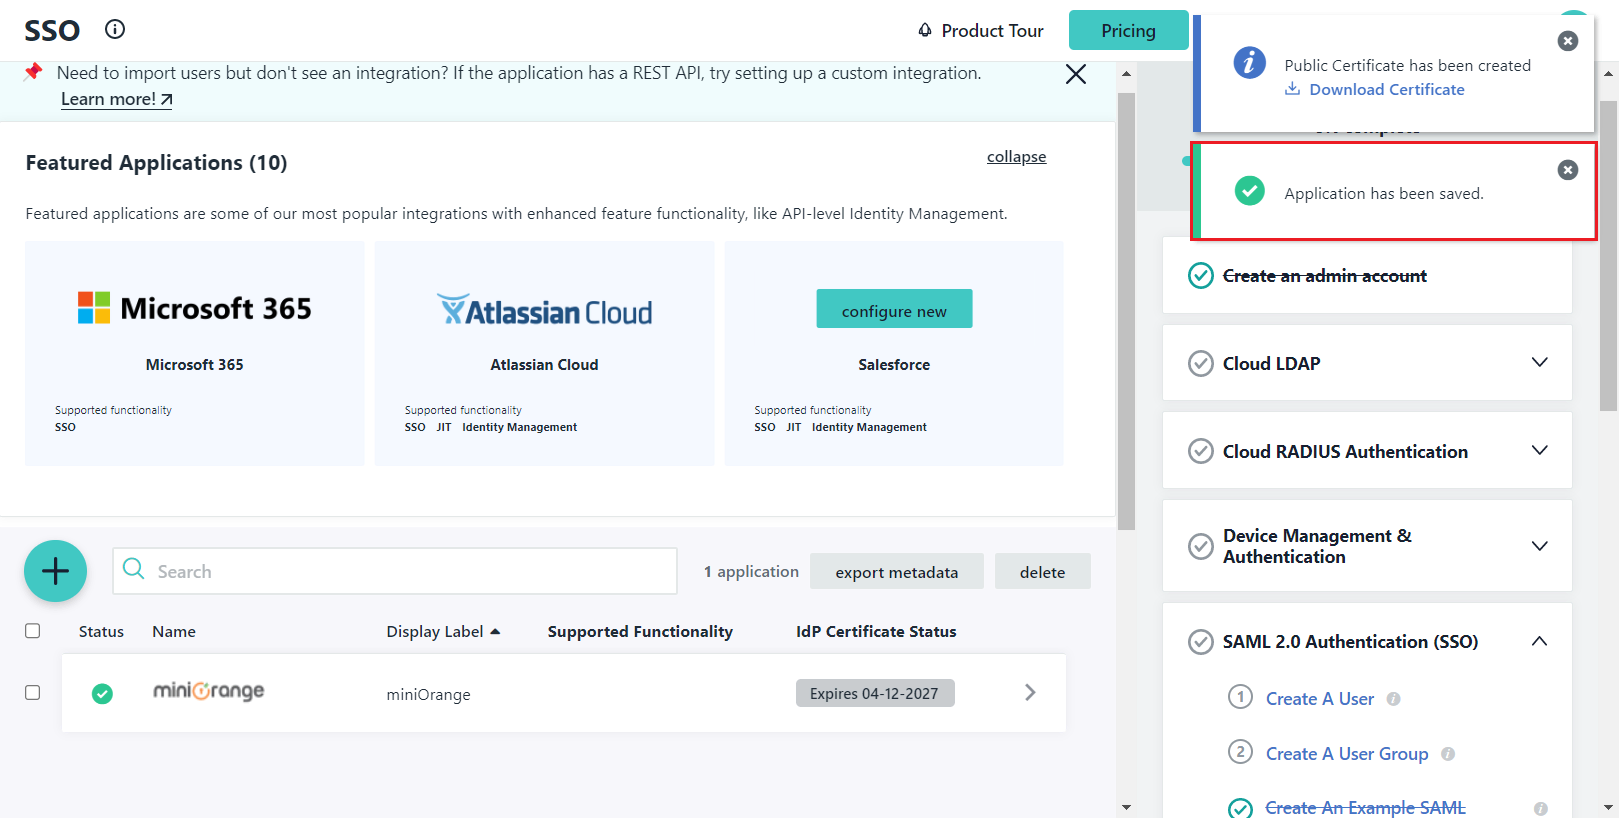Click Download Certificate link
The width and height of the screenshot is (1619, 818).
tap(1386, 89)
